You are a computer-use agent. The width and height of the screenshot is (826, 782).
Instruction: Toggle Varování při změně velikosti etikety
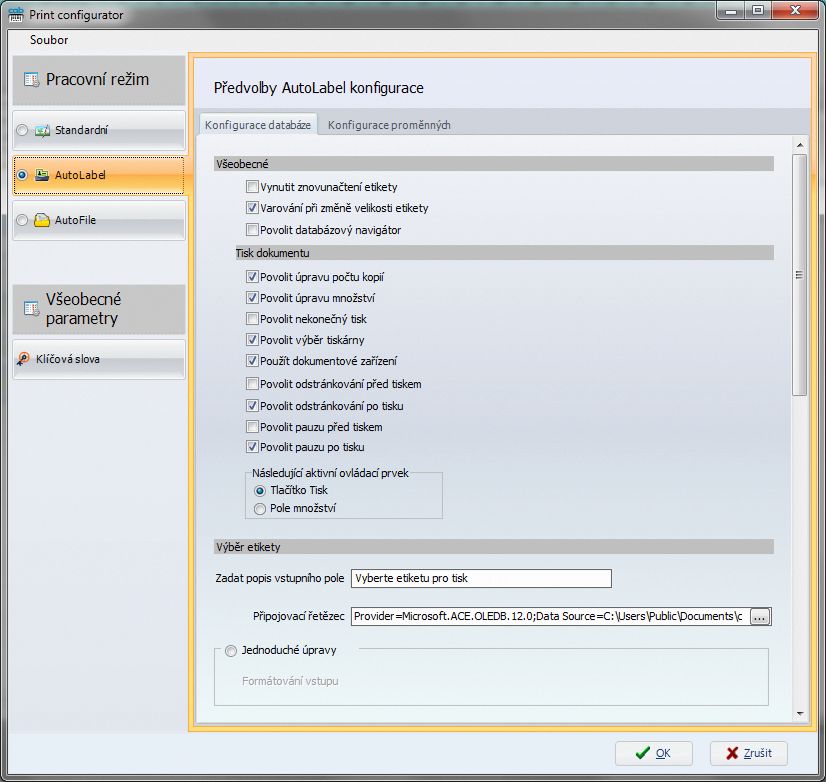click(x=252, y=208)
